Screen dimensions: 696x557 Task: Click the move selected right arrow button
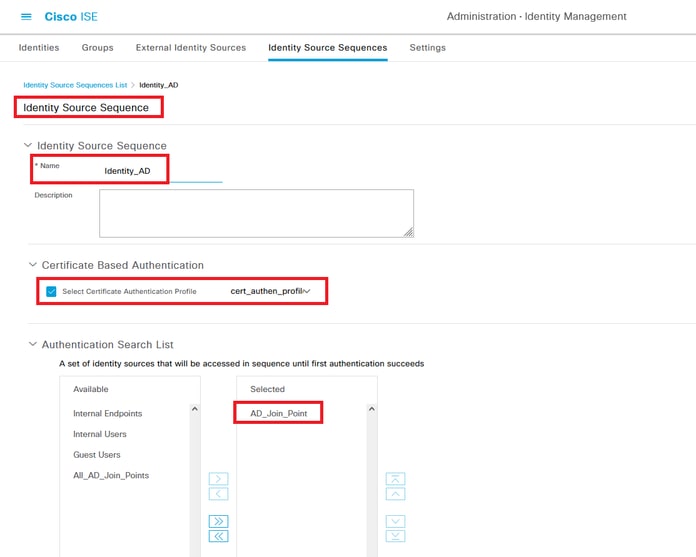click(x=218, y=479)
